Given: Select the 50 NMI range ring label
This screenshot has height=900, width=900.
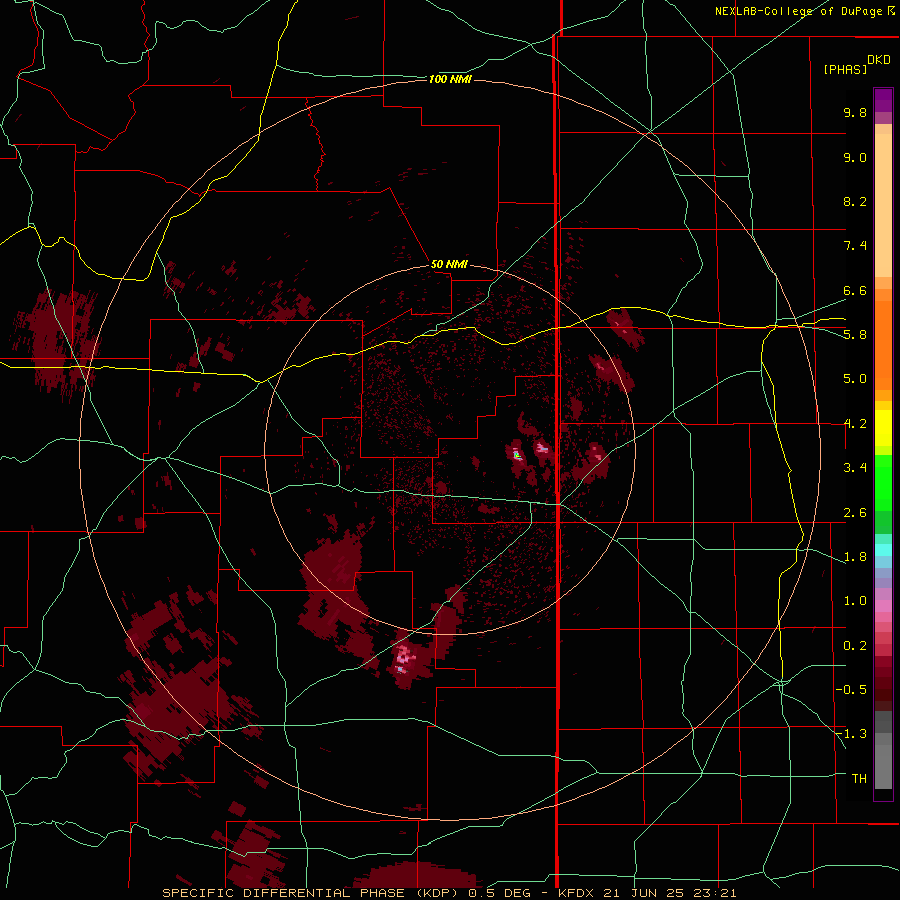Looking at the screenshot, I should click(449, 264).
